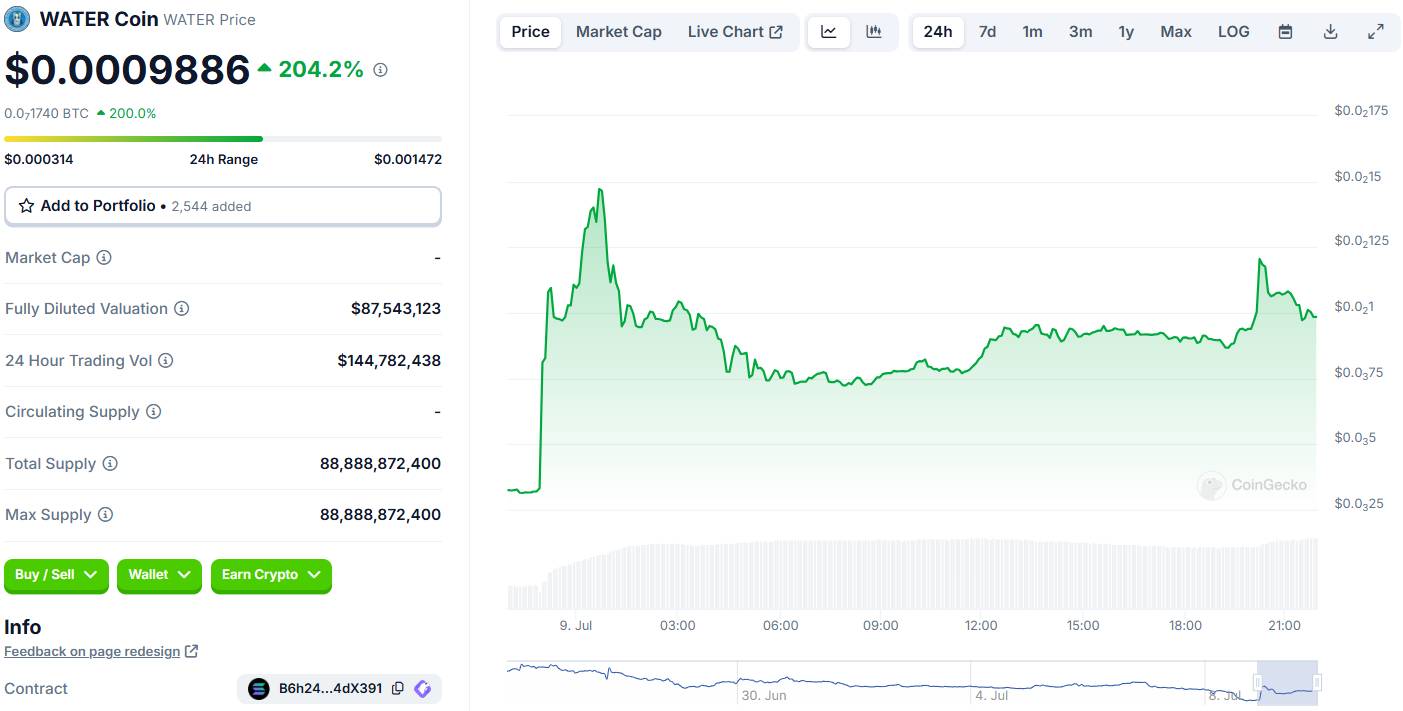Click the purple icon next to contract copy
1403x711 pixels.
tap(423, 689)
